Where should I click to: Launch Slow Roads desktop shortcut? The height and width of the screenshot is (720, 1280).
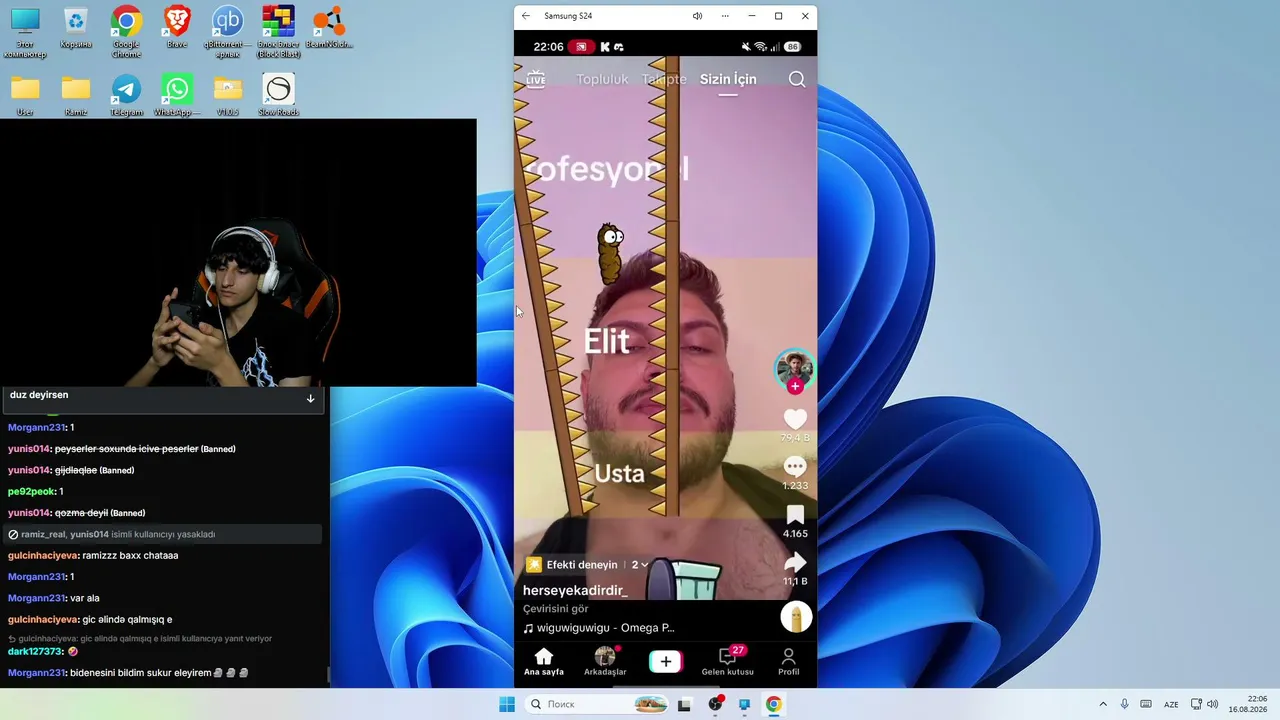(x=278, y=95)
